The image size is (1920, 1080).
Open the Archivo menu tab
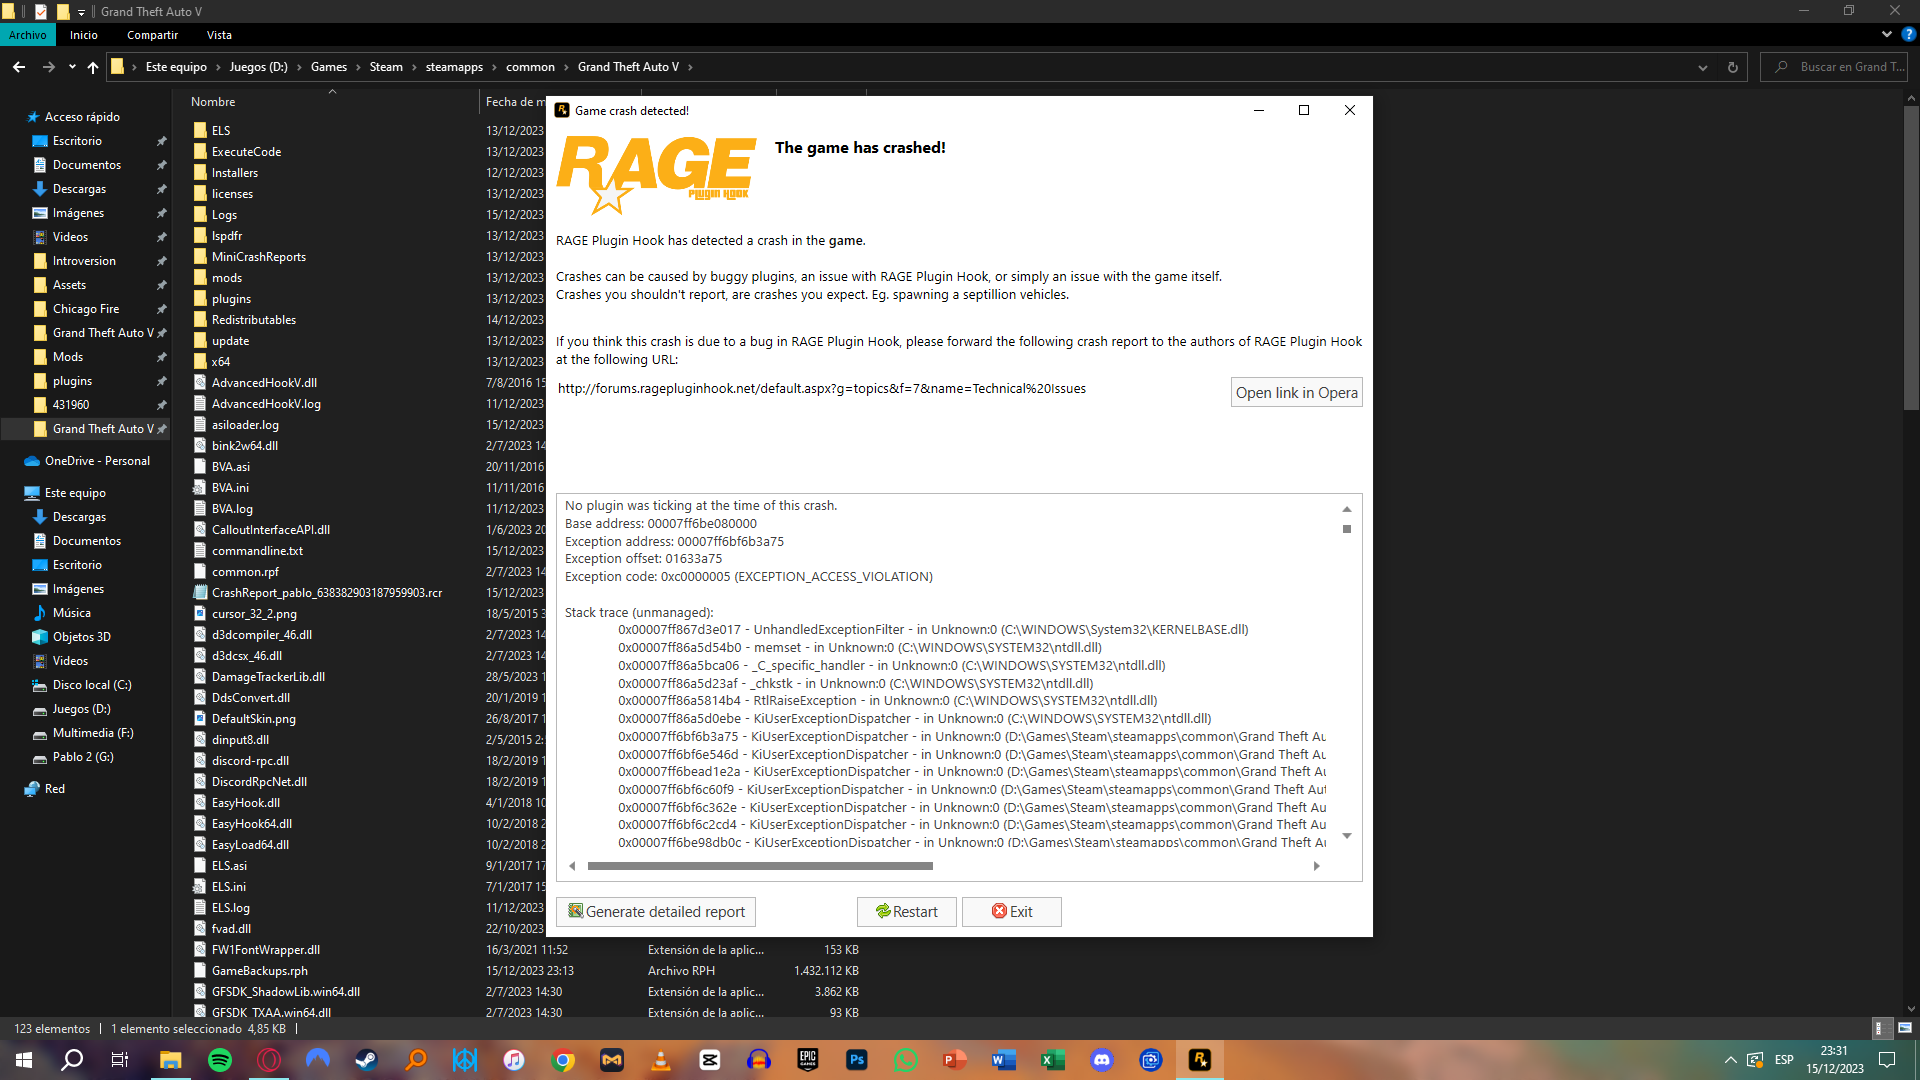(x=28, y=35)
